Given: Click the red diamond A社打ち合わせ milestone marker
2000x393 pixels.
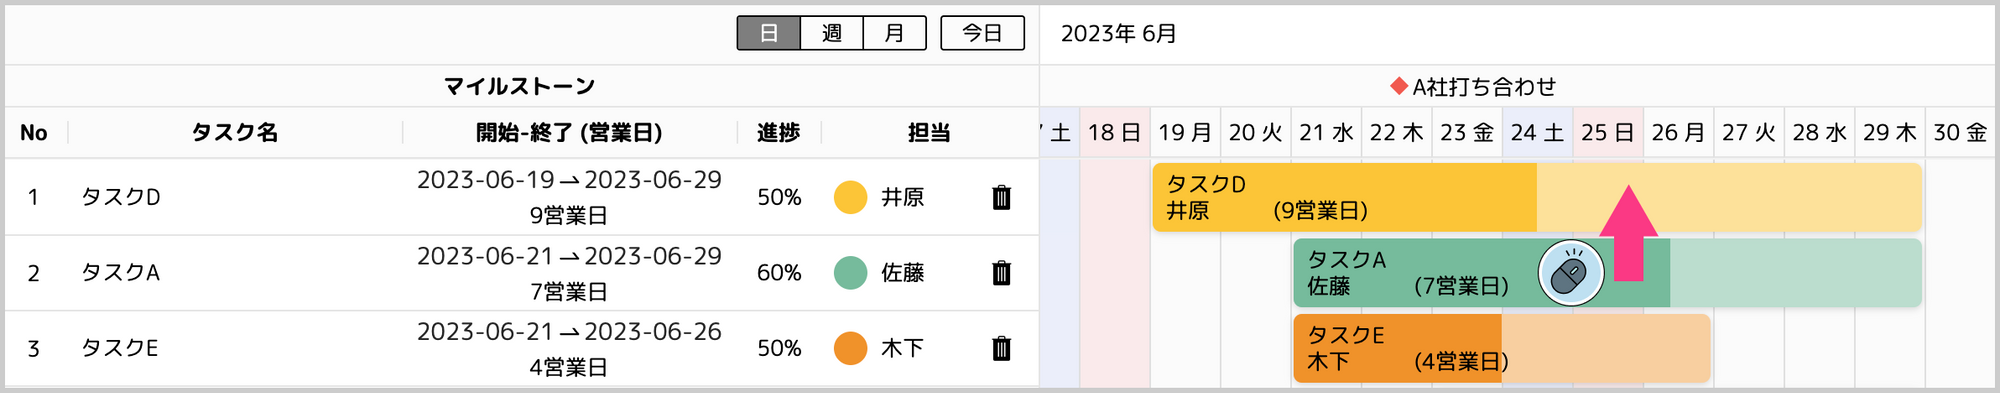Looking at the screenshot, I should pyautogui.click(x=1399, y=87).
